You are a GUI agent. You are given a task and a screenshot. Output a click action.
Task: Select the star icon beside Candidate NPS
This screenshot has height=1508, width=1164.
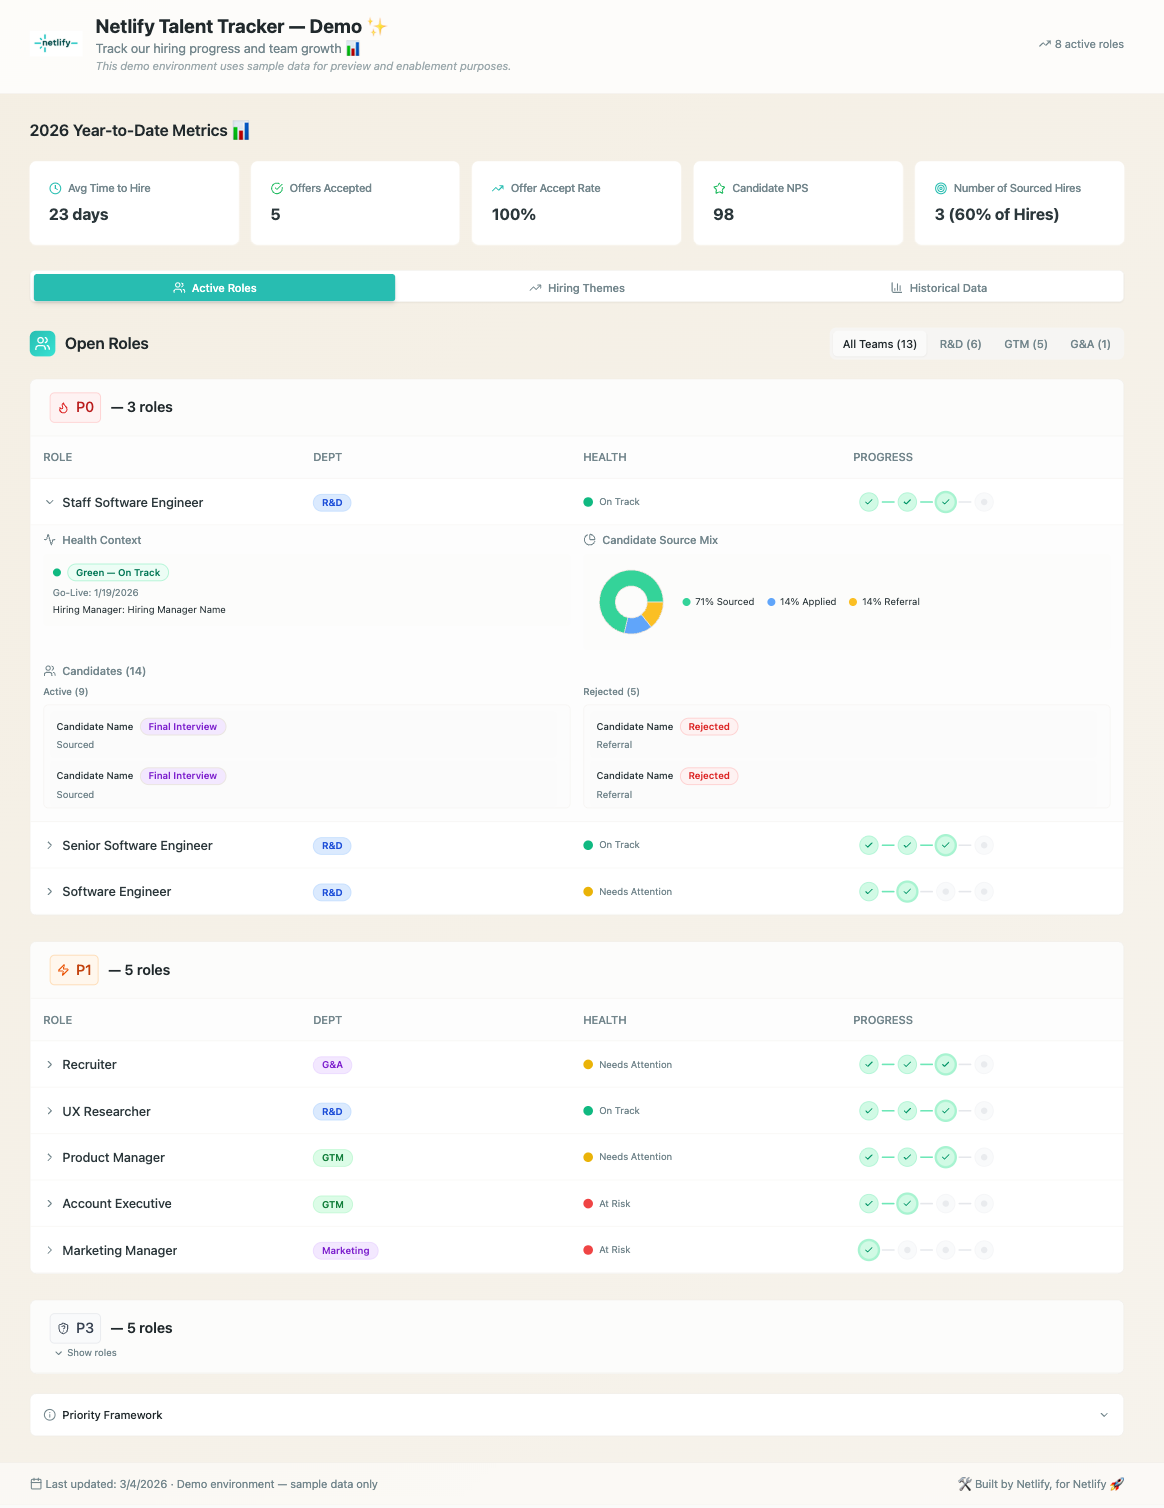[x=720, y=188]
